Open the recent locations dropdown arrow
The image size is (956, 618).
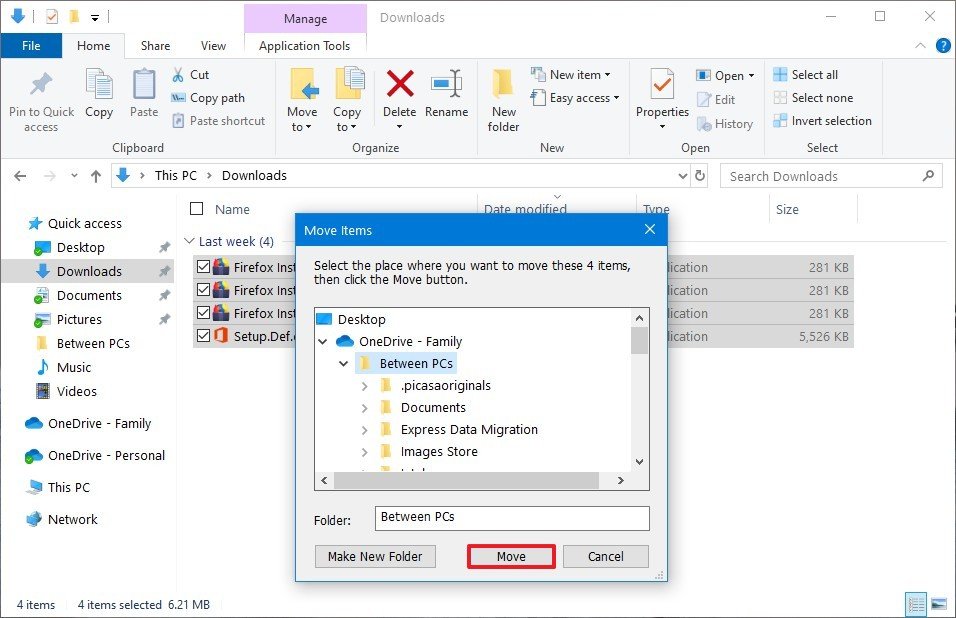(x=74, y=176)
